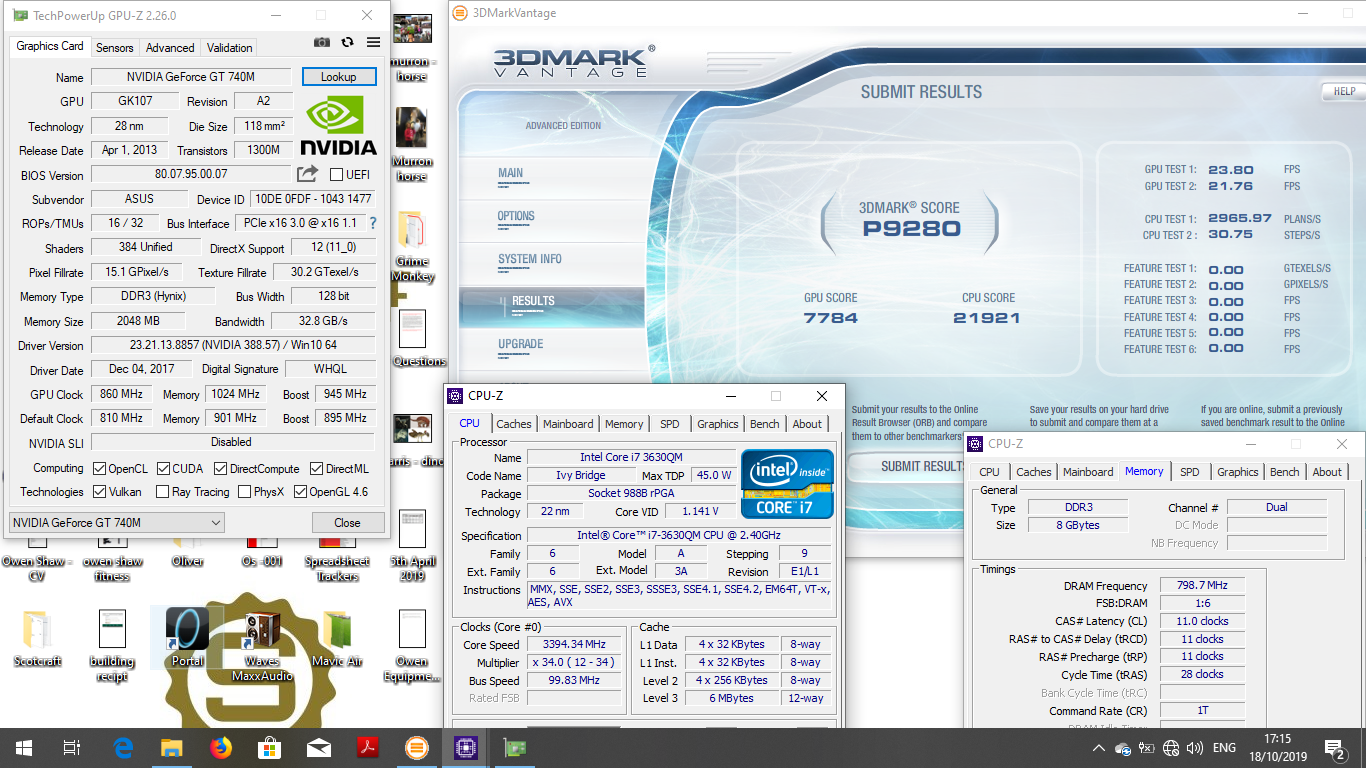The height and width of the screenshot is (768, 1366).
Task: Click the GPU-Z refresh icon
Action: tap(347, 42)
